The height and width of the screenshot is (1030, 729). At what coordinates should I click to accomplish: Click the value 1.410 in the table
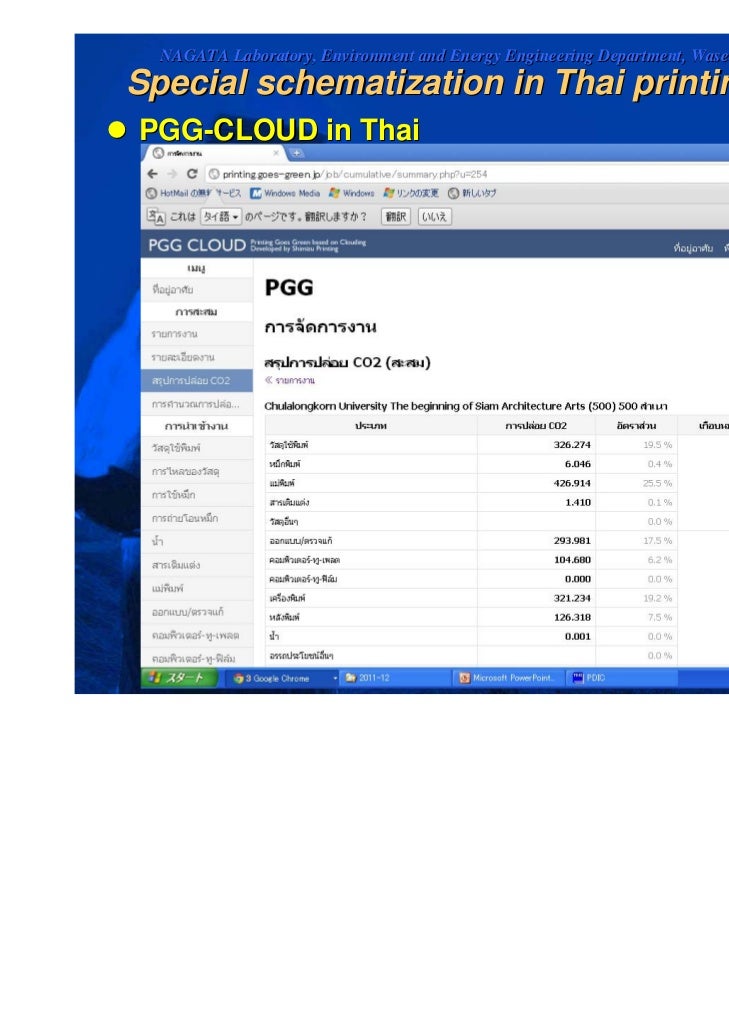pyautogui.click(x=578, y=503)
